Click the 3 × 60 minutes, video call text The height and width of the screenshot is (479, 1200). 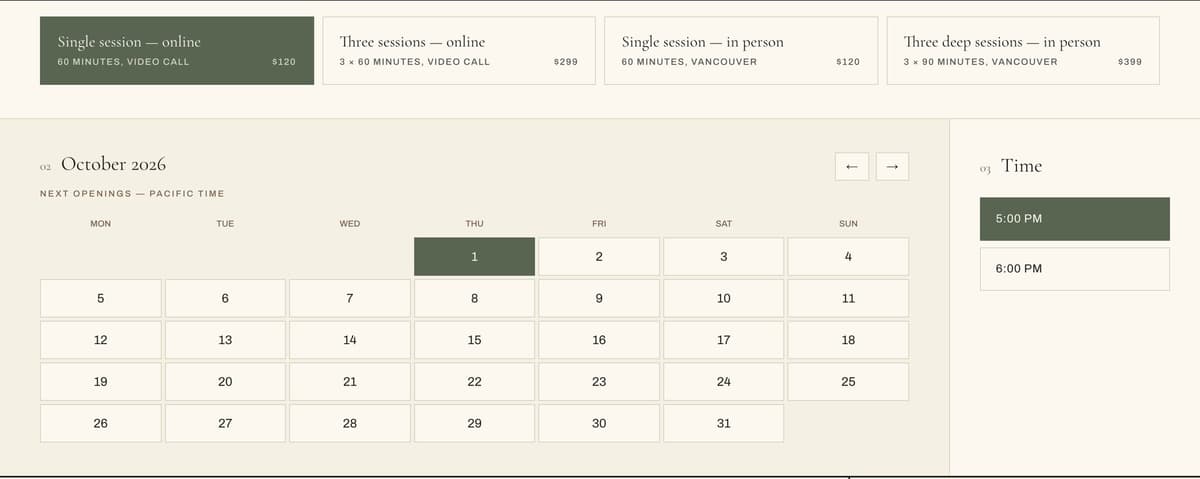coord(414,62)
